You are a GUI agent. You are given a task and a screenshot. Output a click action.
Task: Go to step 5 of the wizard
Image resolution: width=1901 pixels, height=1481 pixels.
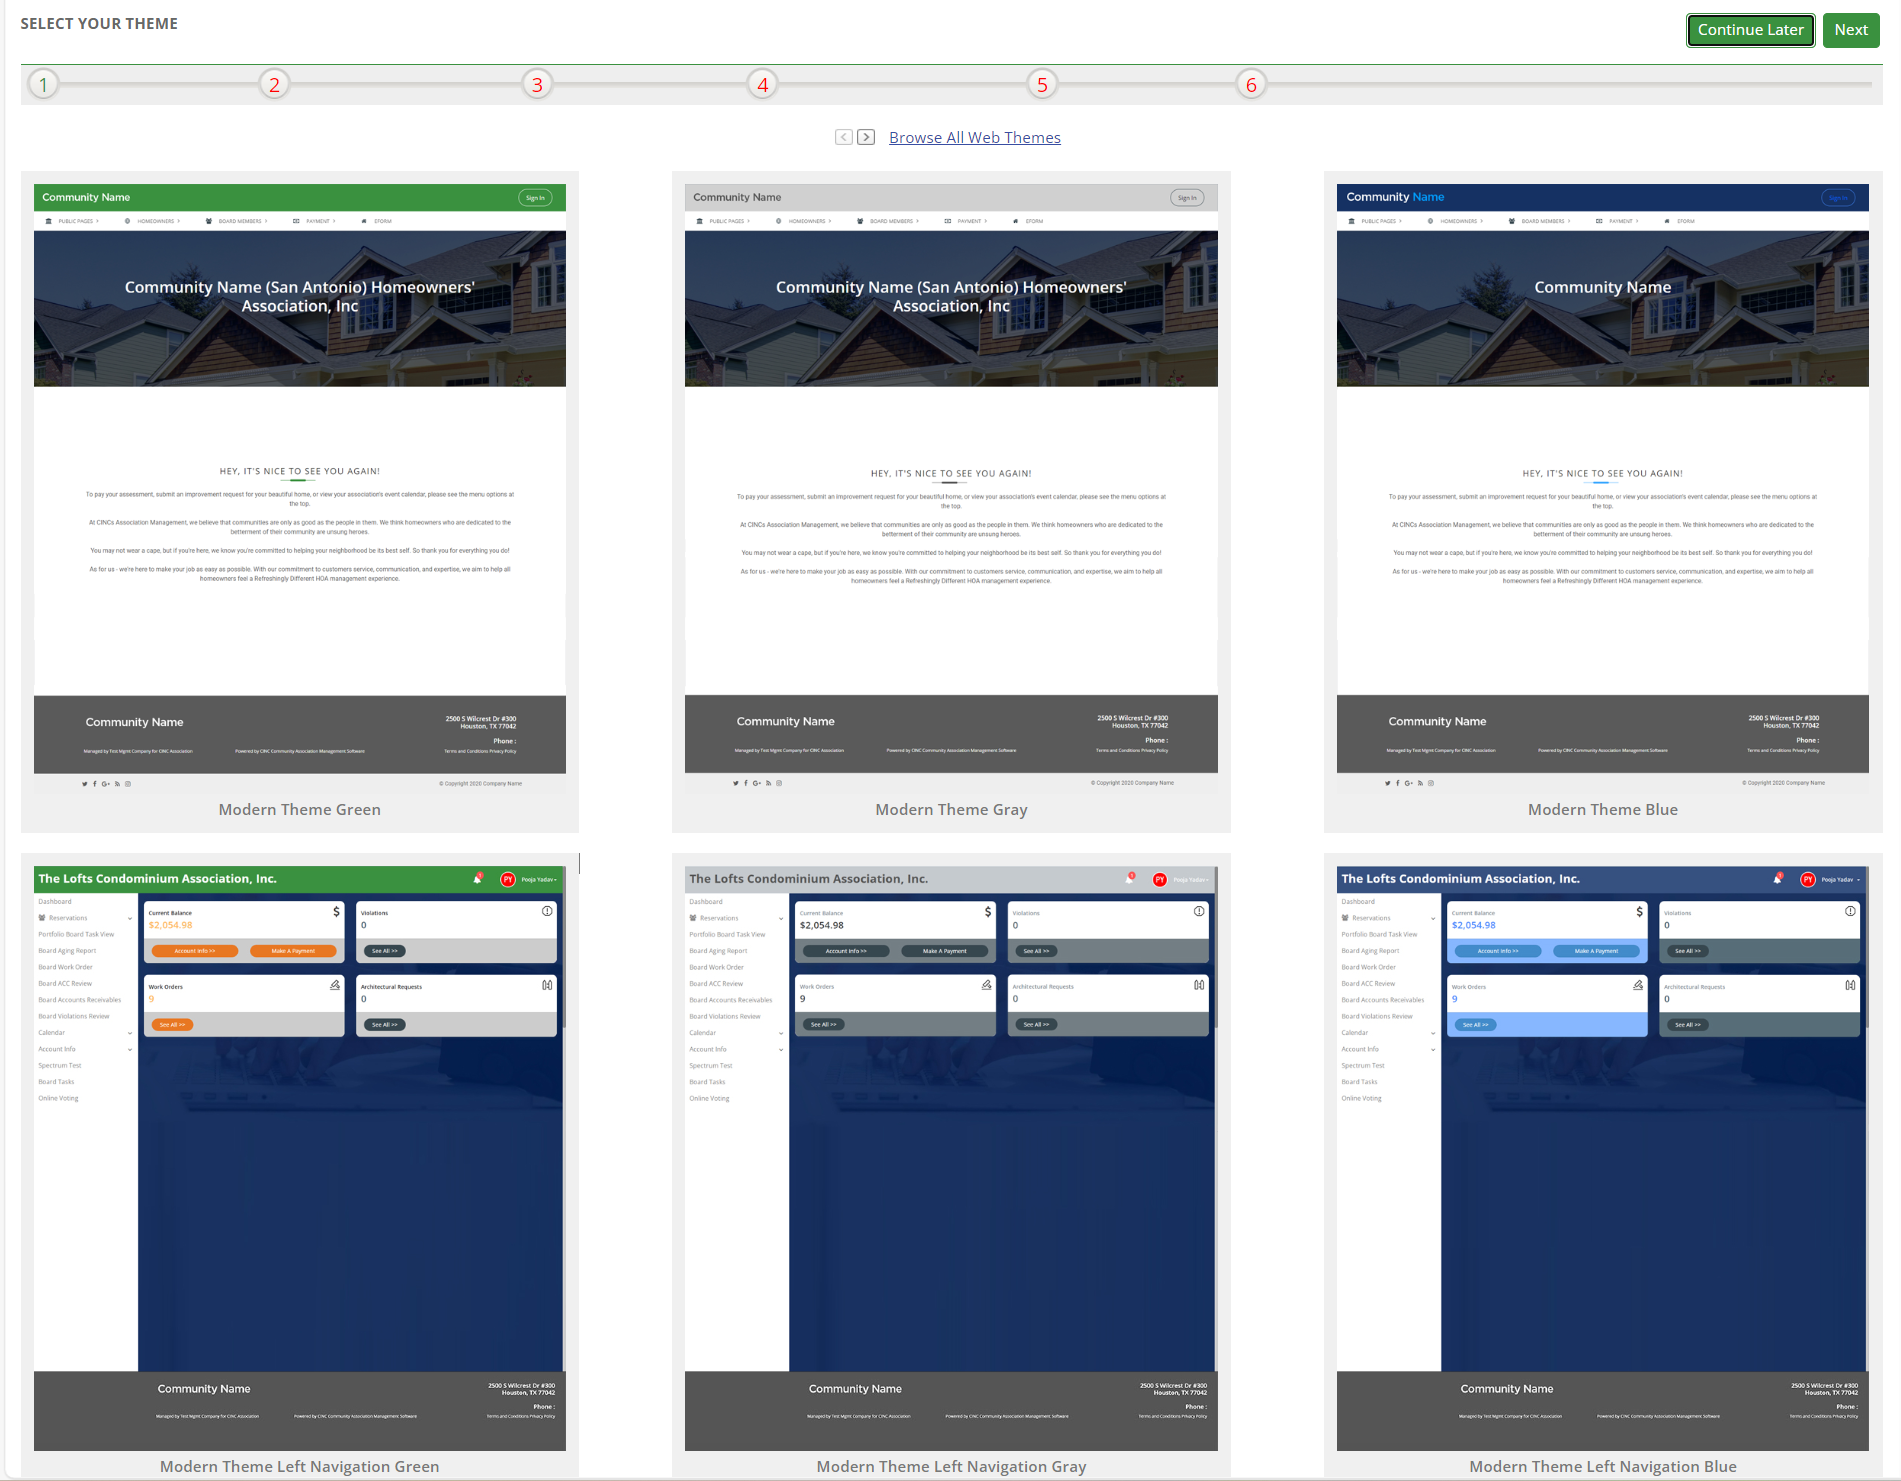[x=1042, y=84]
